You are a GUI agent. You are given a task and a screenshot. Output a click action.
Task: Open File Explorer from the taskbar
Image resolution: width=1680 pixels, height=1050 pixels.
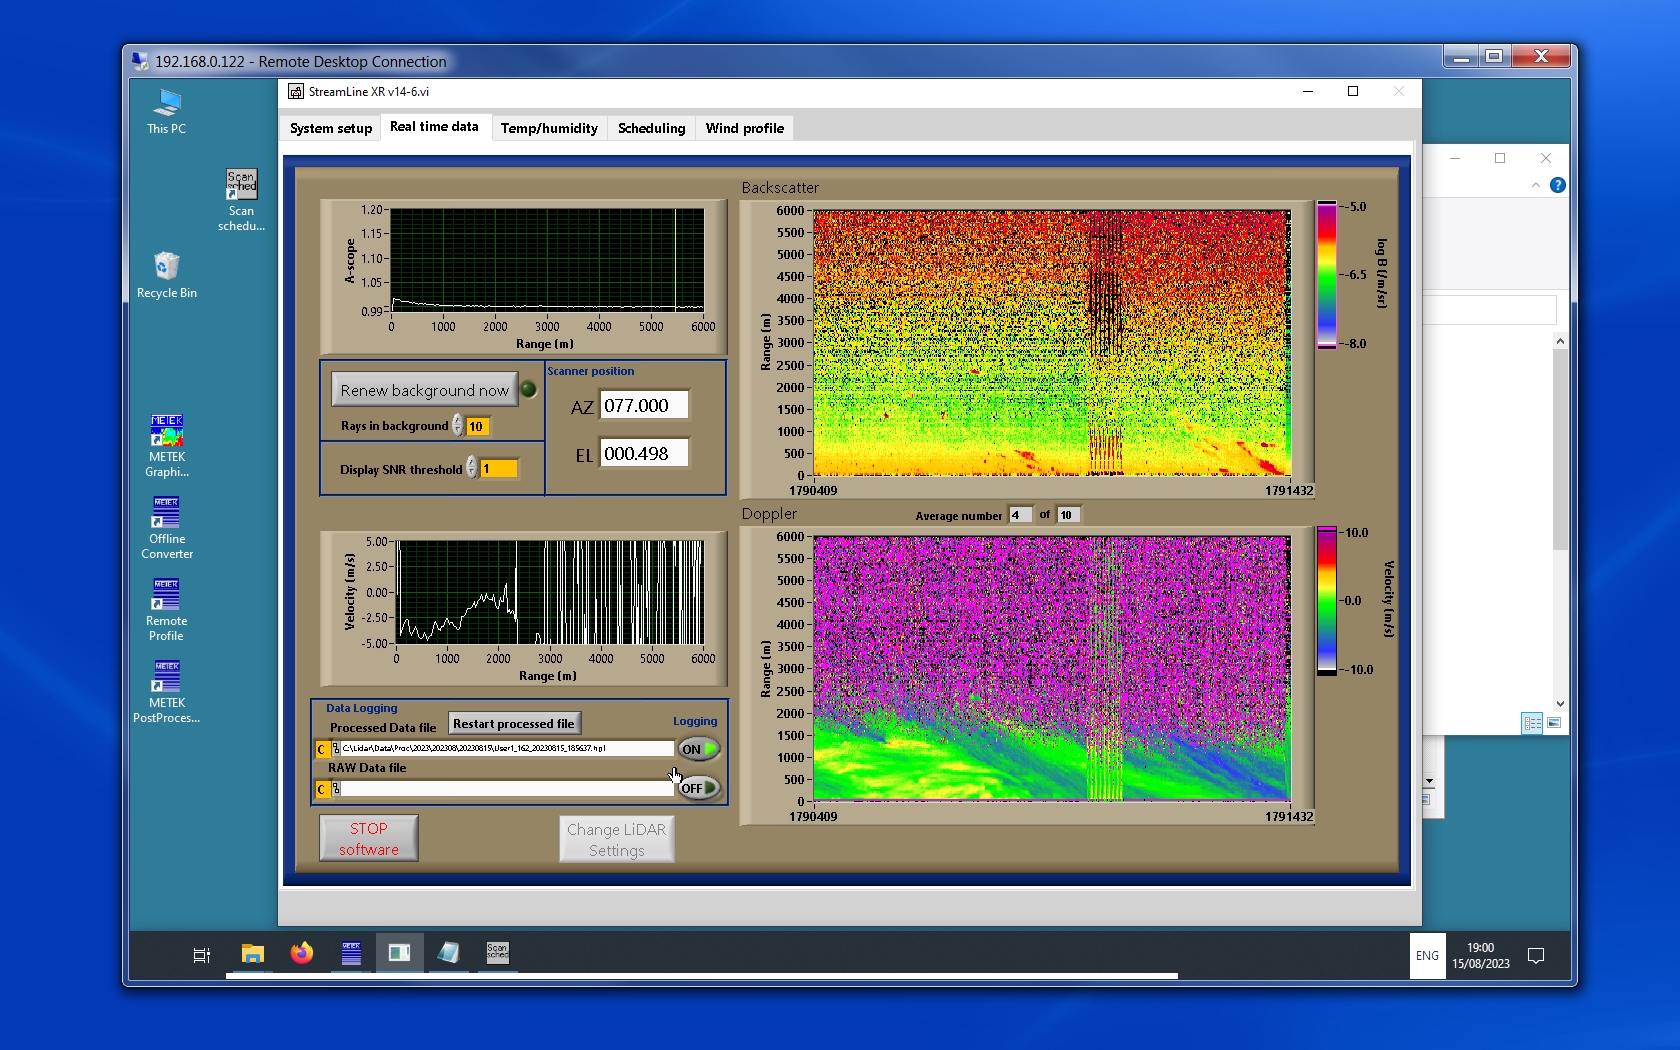point(252,953)
